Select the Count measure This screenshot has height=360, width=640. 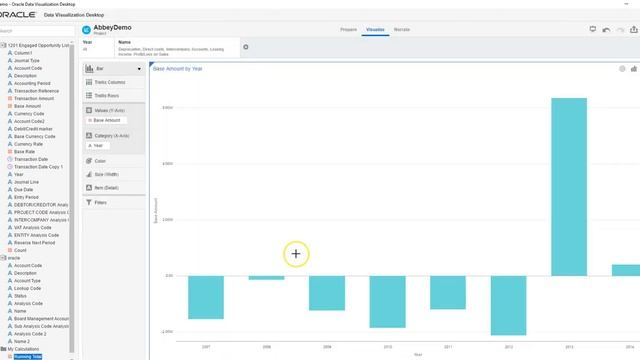[20, 250]
